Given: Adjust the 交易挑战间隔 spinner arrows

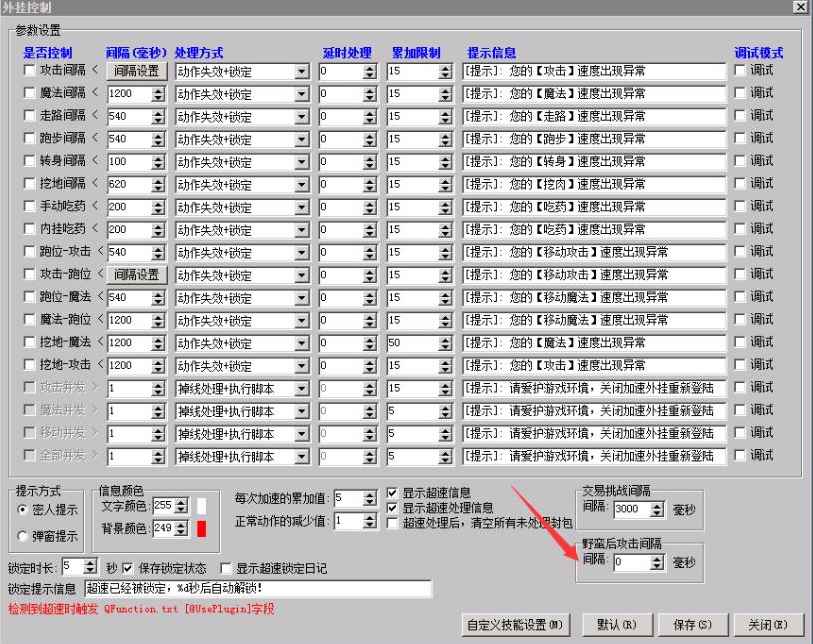Looking at the screenshot, I should [657, 510].
